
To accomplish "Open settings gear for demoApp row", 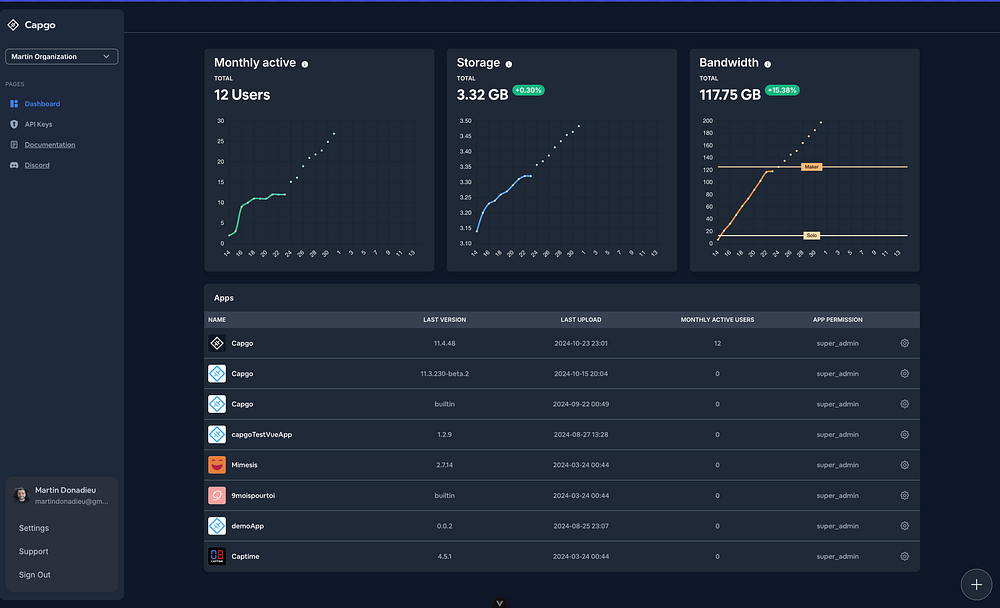I will pyautogui.click(x=904, y=526).
